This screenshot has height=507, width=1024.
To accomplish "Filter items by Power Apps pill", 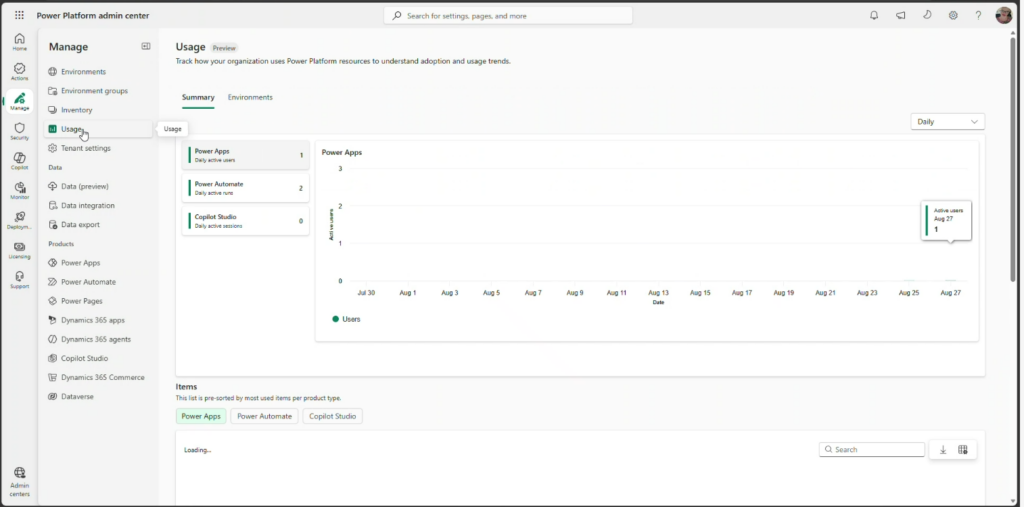I will coord(201,416).
